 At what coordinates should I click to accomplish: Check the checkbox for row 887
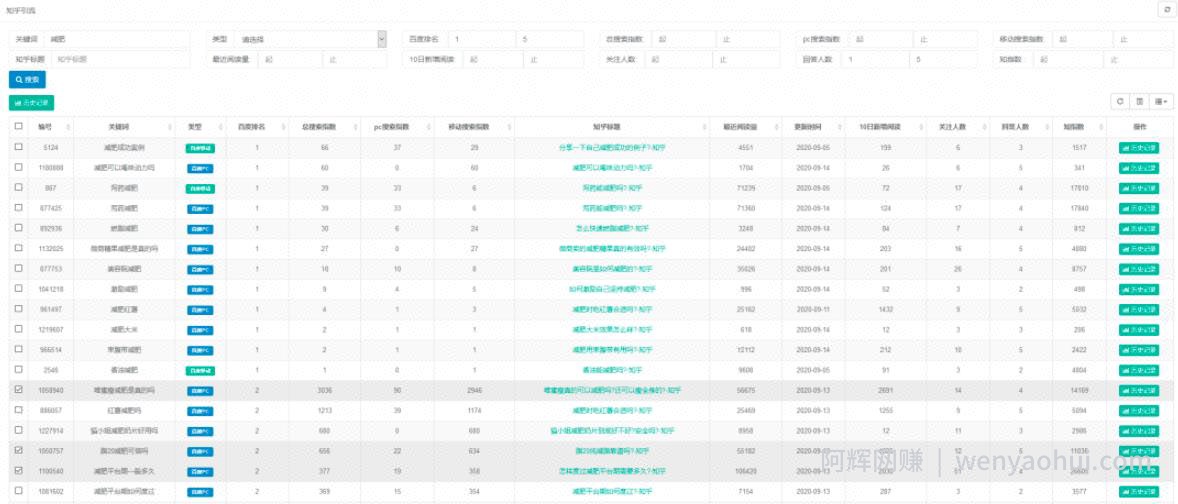pos(19,187)
